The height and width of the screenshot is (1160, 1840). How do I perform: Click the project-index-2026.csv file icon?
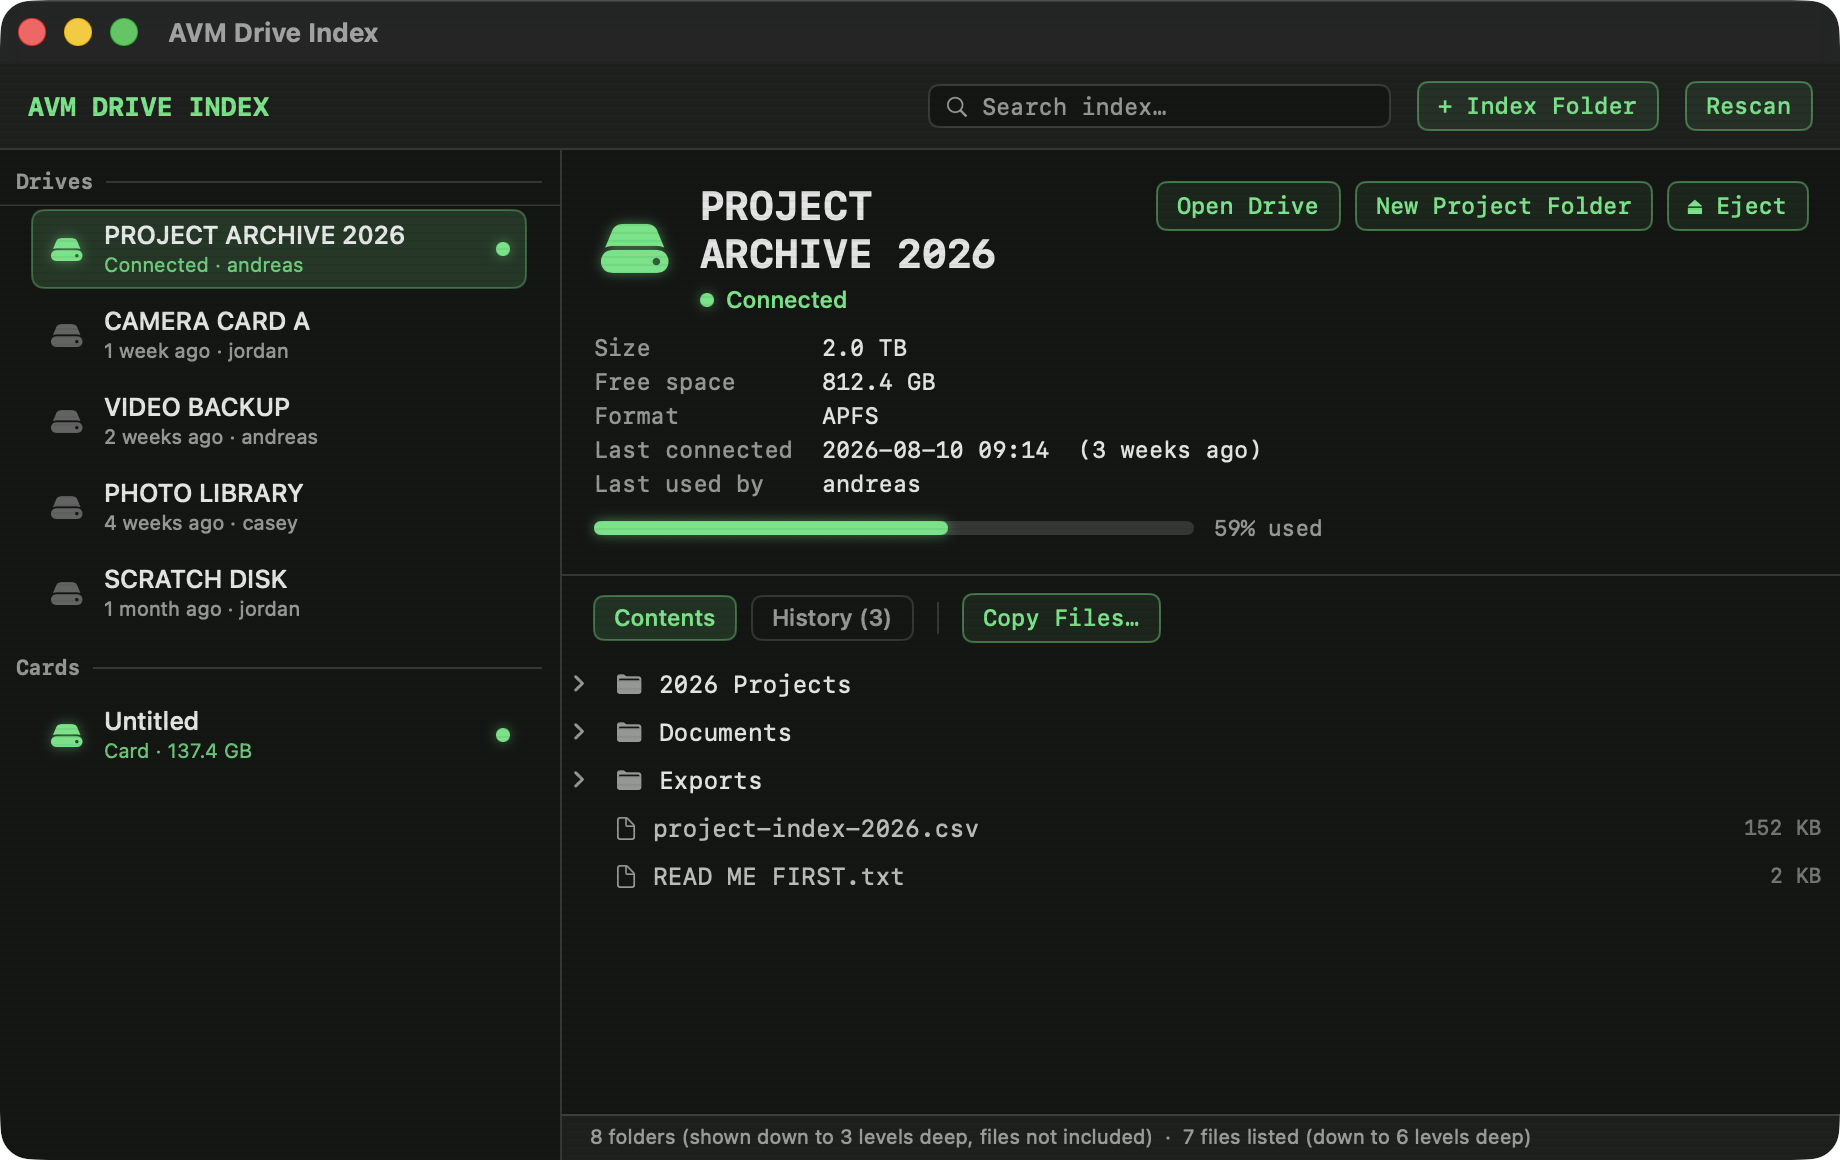pyautogui.click(x=626, y=828)
